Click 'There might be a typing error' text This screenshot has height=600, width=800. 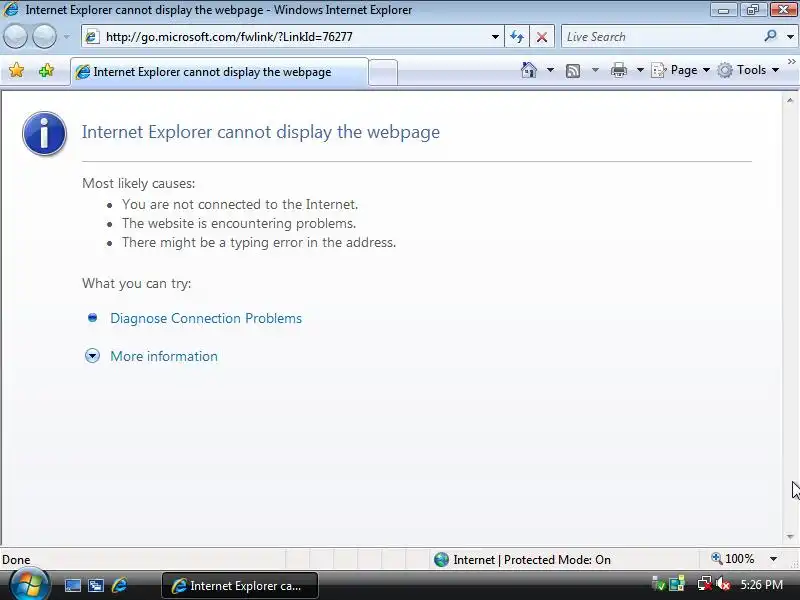click(259, 242)
